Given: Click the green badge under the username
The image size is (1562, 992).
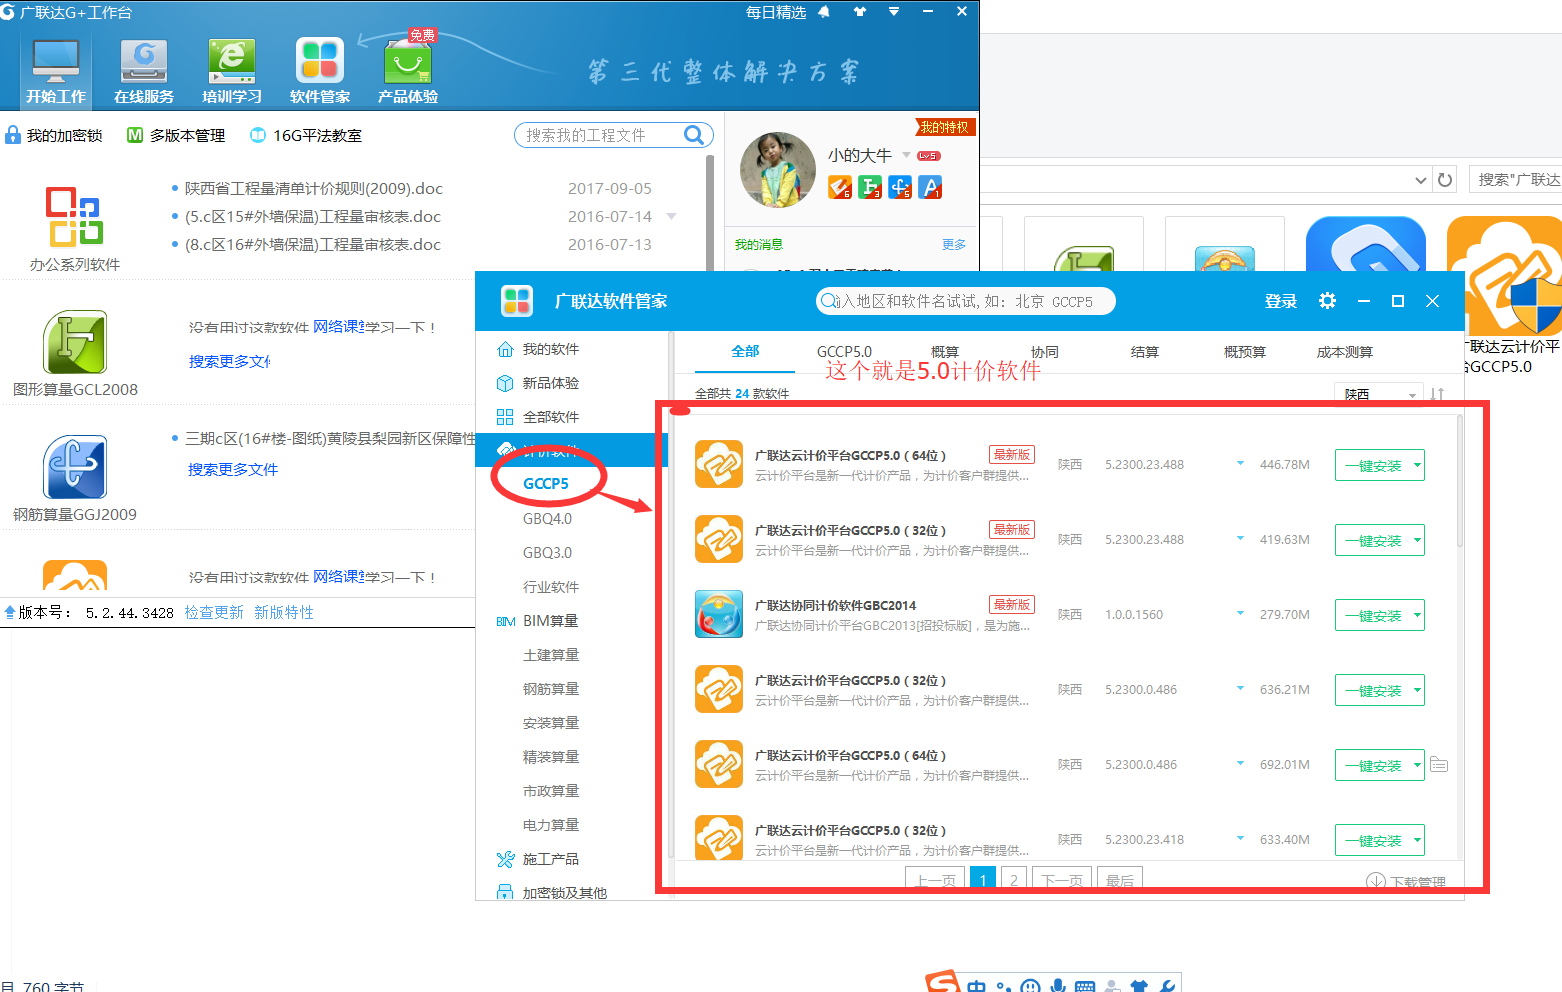Looking at the screenshot, I should coord(870,187).
